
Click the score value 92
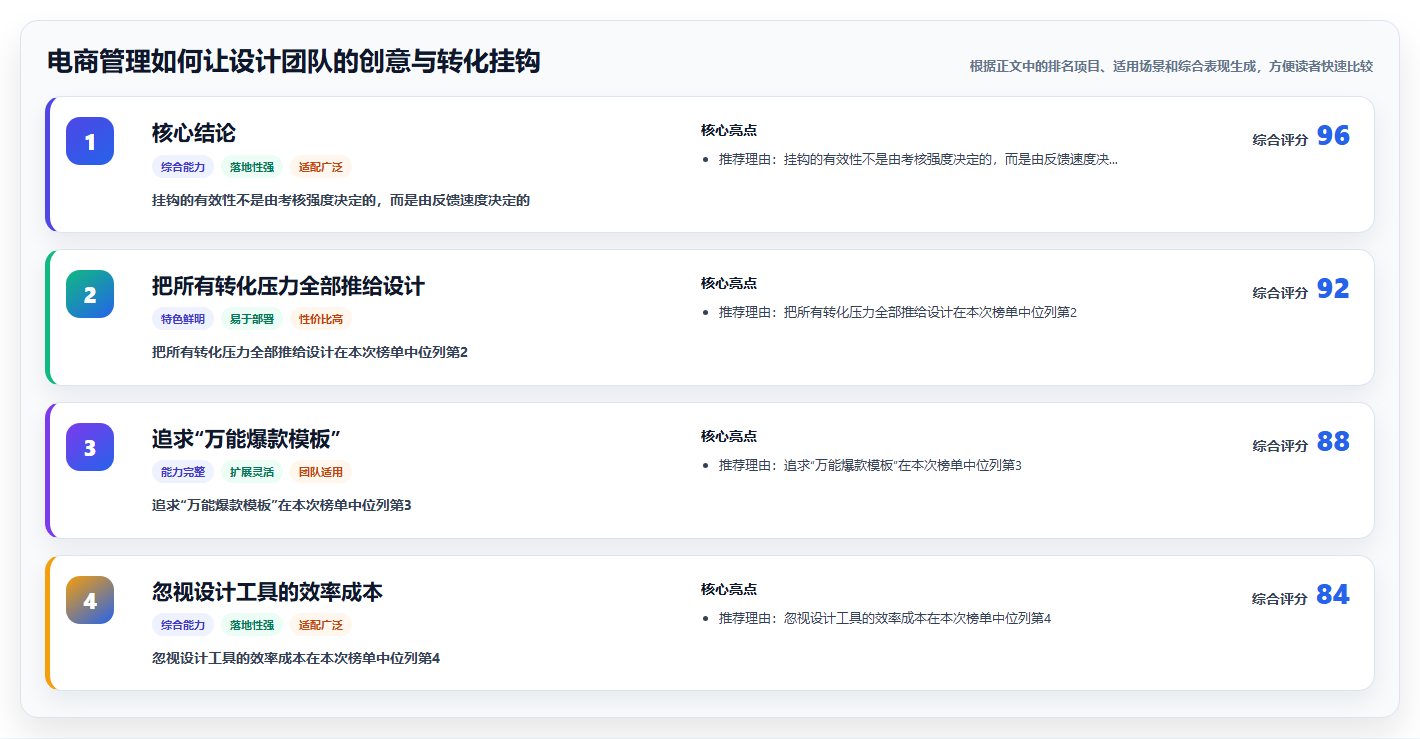pos(1333,289)
